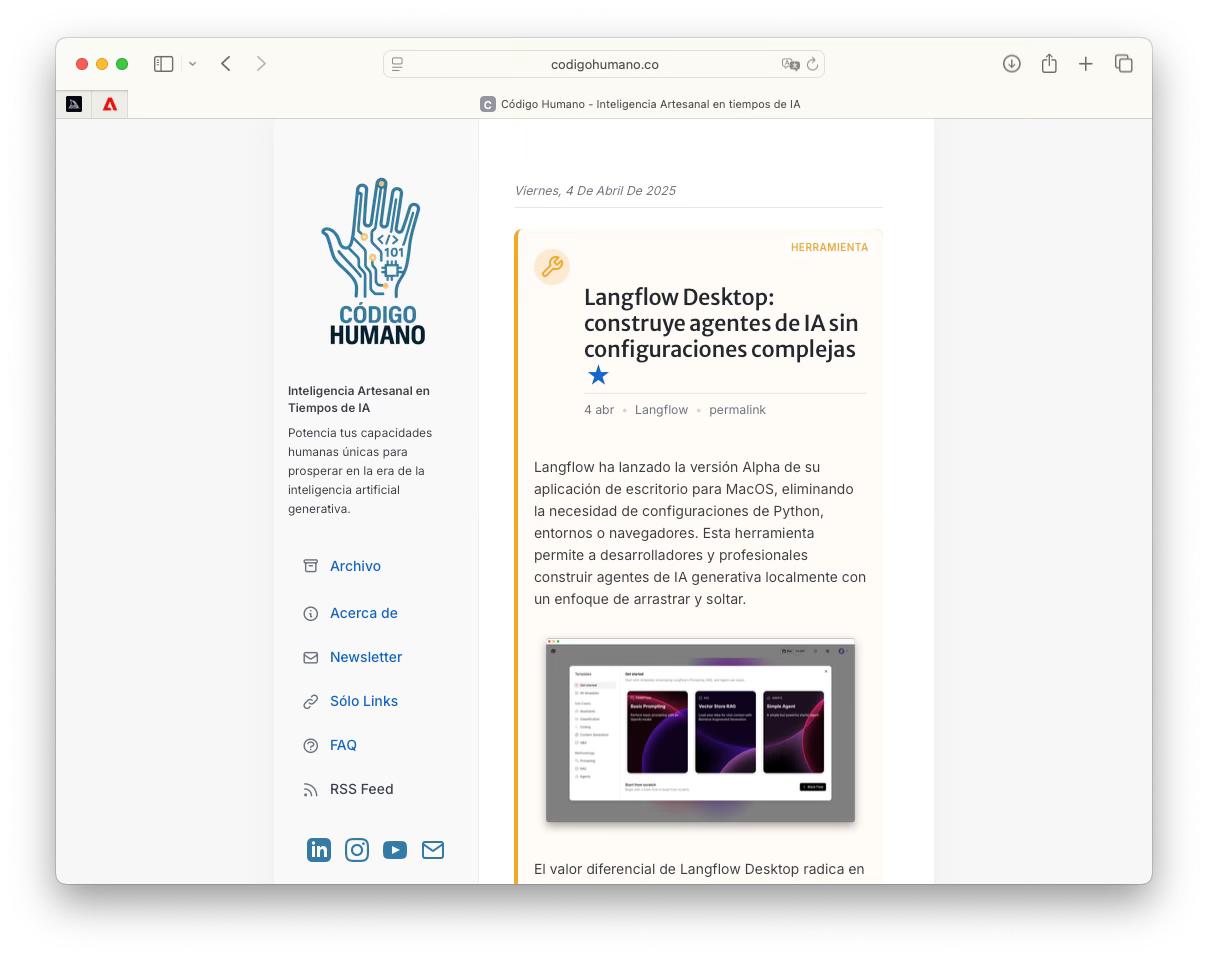This screenshot has width=1208, height=958.
Task: Visit the Instagram profile icon
Action: tap(357, 850)
